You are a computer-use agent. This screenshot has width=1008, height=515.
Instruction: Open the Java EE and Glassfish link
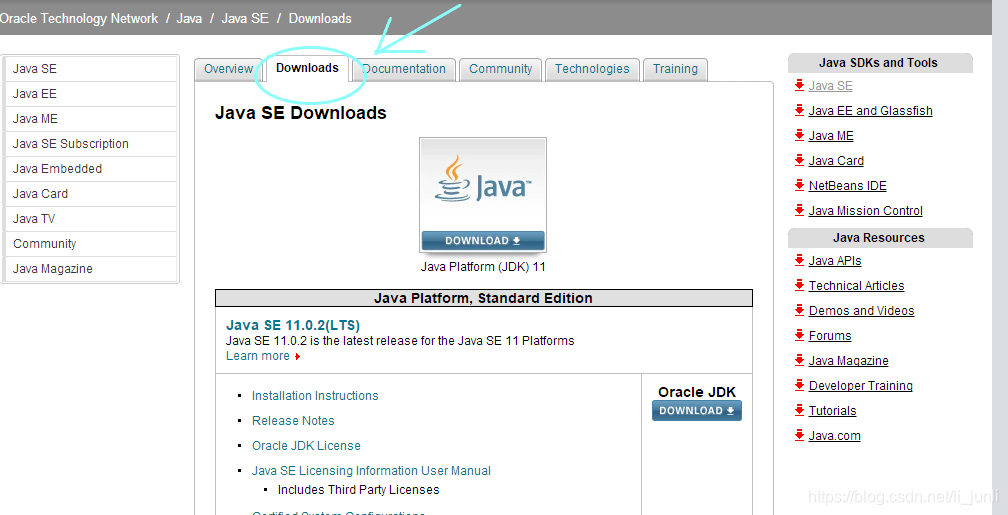tap(870, 111)
